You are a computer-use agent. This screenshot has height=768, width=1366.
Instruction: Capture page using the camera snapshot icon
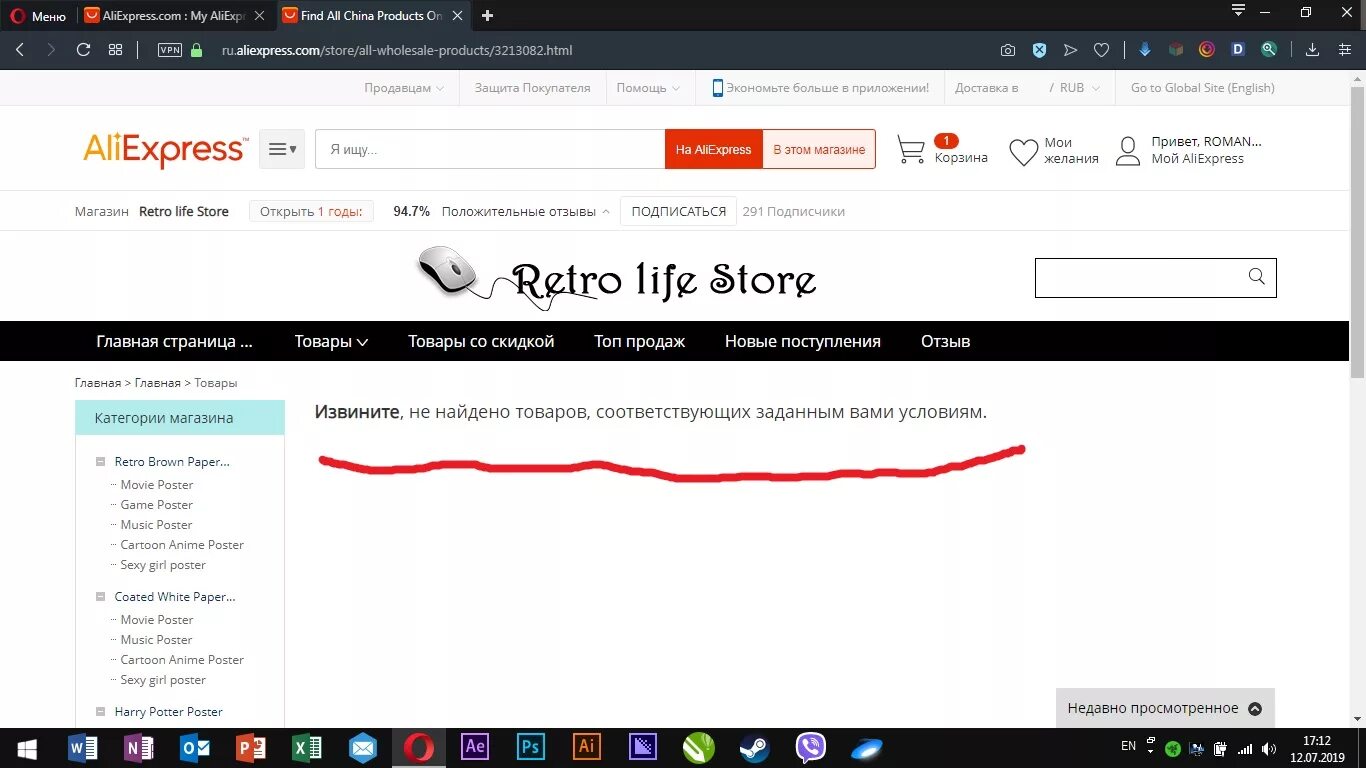click(x=1008, y=49)
